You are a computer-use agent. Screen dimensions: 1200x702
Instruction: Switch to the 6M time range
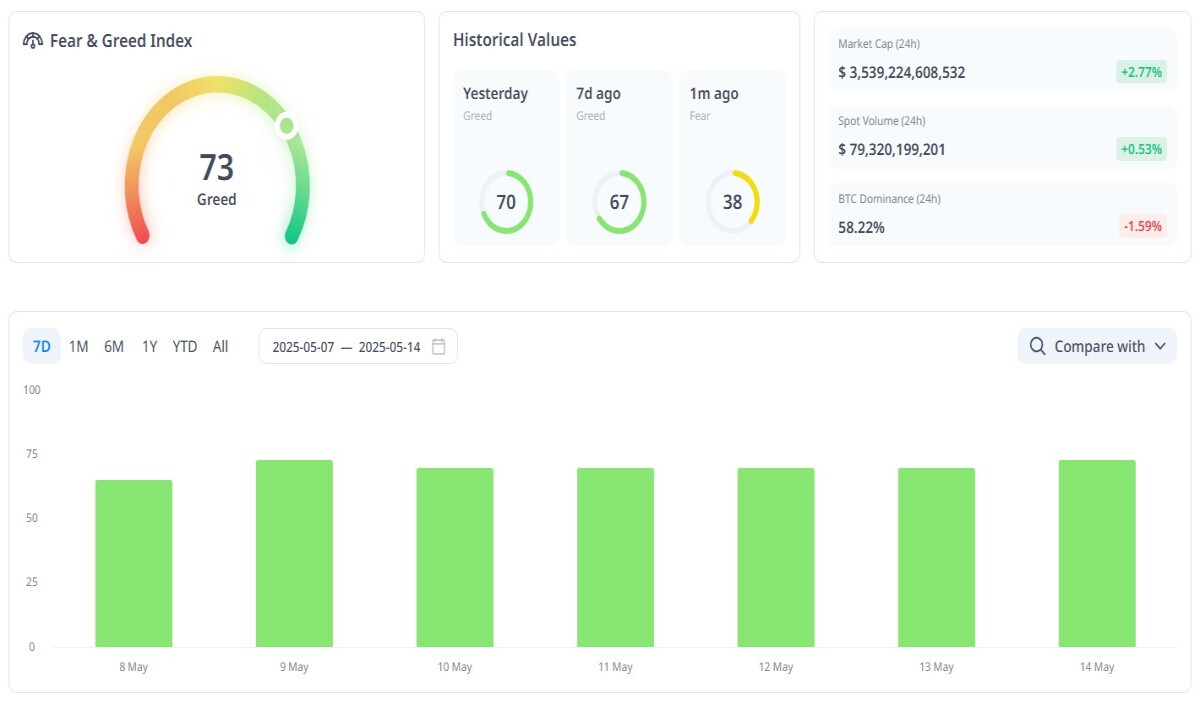point(114,346)
